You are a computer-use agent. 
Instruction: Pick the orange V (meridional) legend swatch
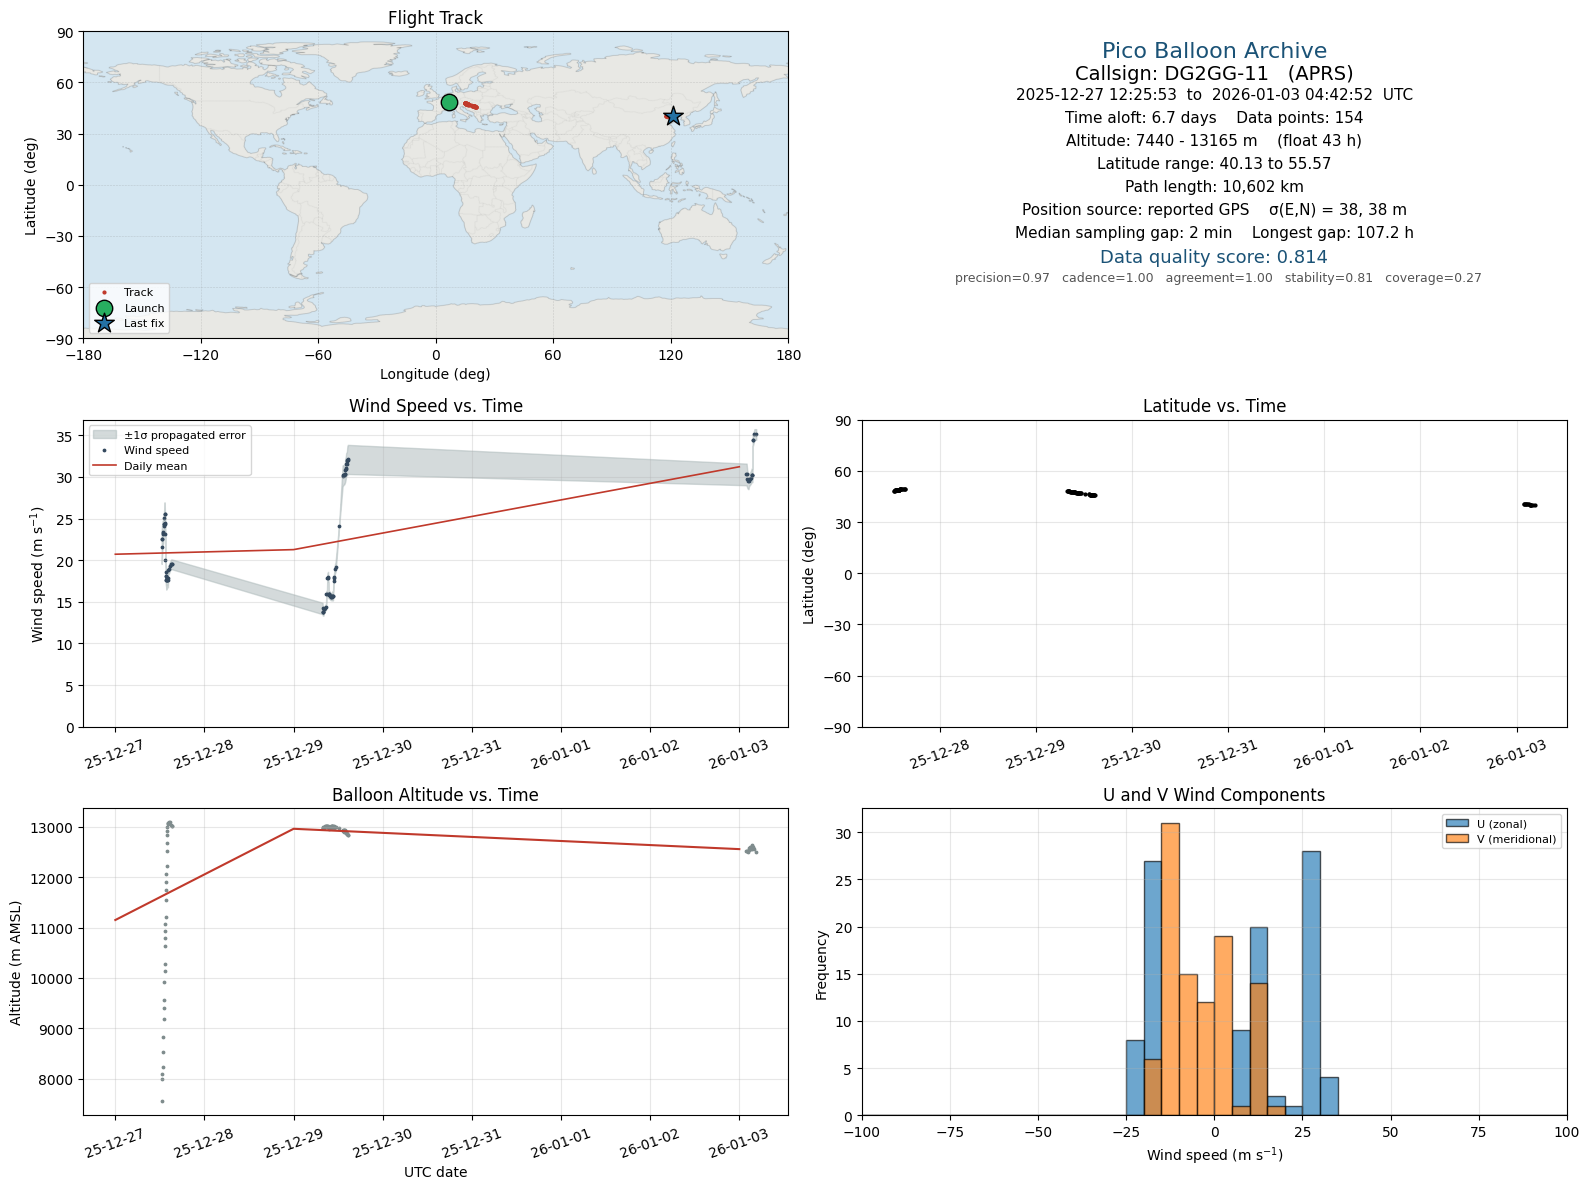tap(1457, 839)
